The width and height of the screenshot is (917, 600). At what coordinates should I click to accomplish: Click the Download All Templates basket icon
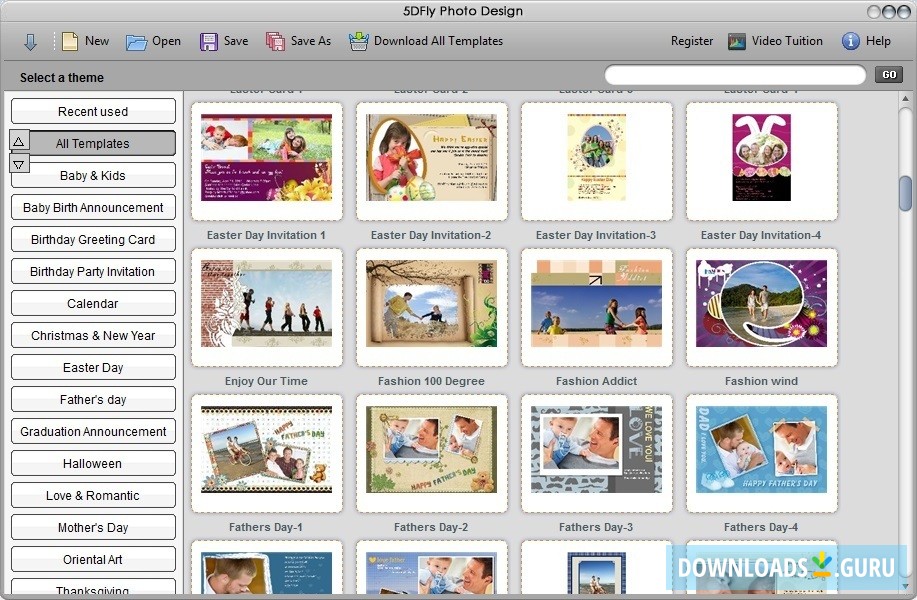tap(358, 42)
